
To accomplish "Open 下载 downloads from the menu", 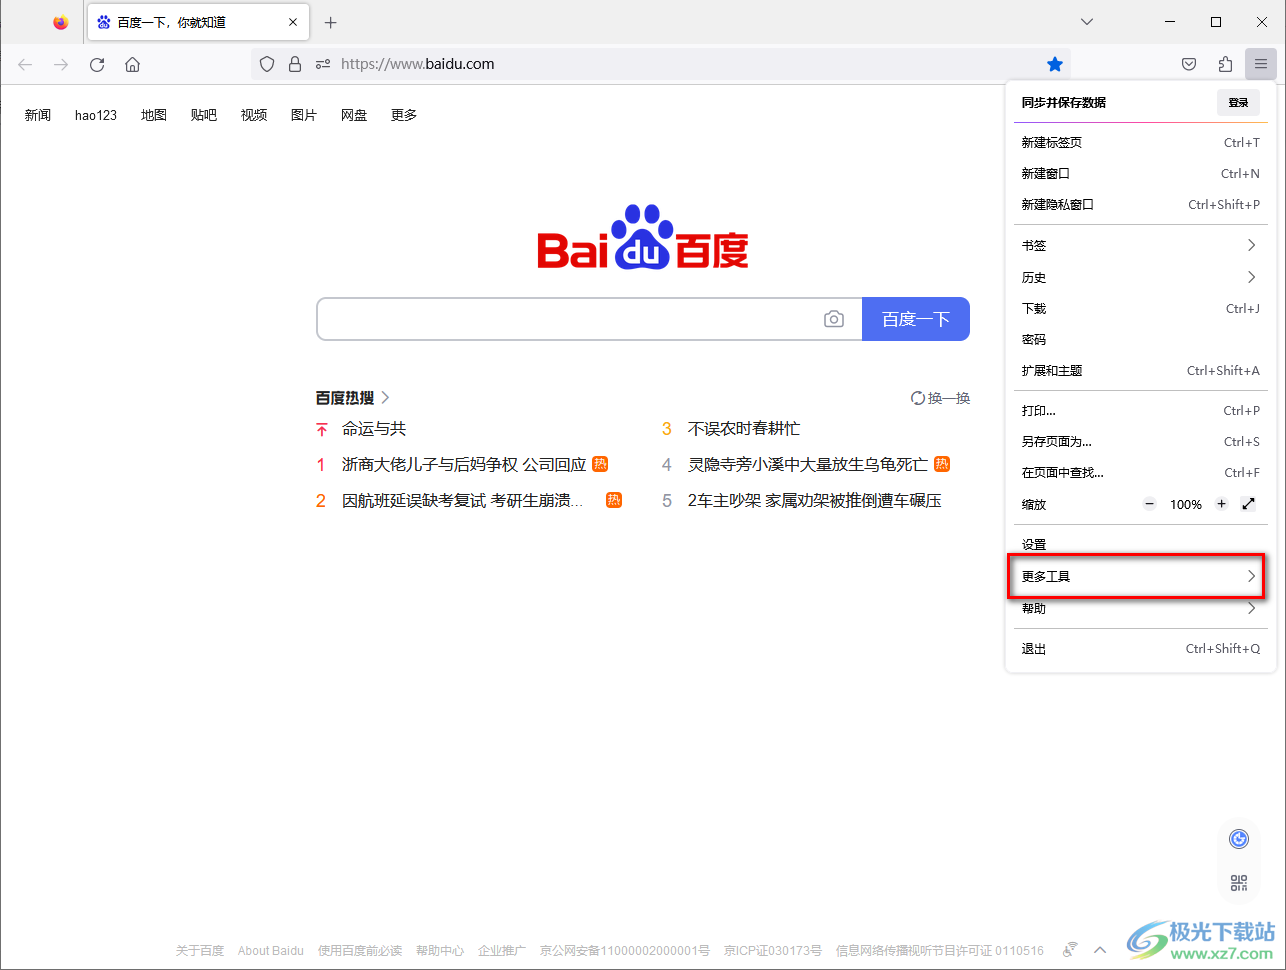I will tap(1140, 308).
